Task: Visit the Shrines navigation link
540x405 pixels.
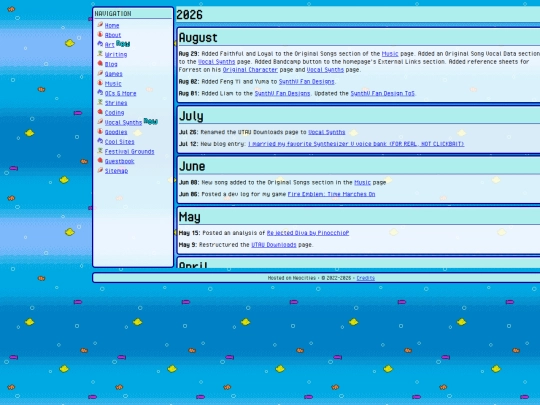Action: tap(116, 103)
